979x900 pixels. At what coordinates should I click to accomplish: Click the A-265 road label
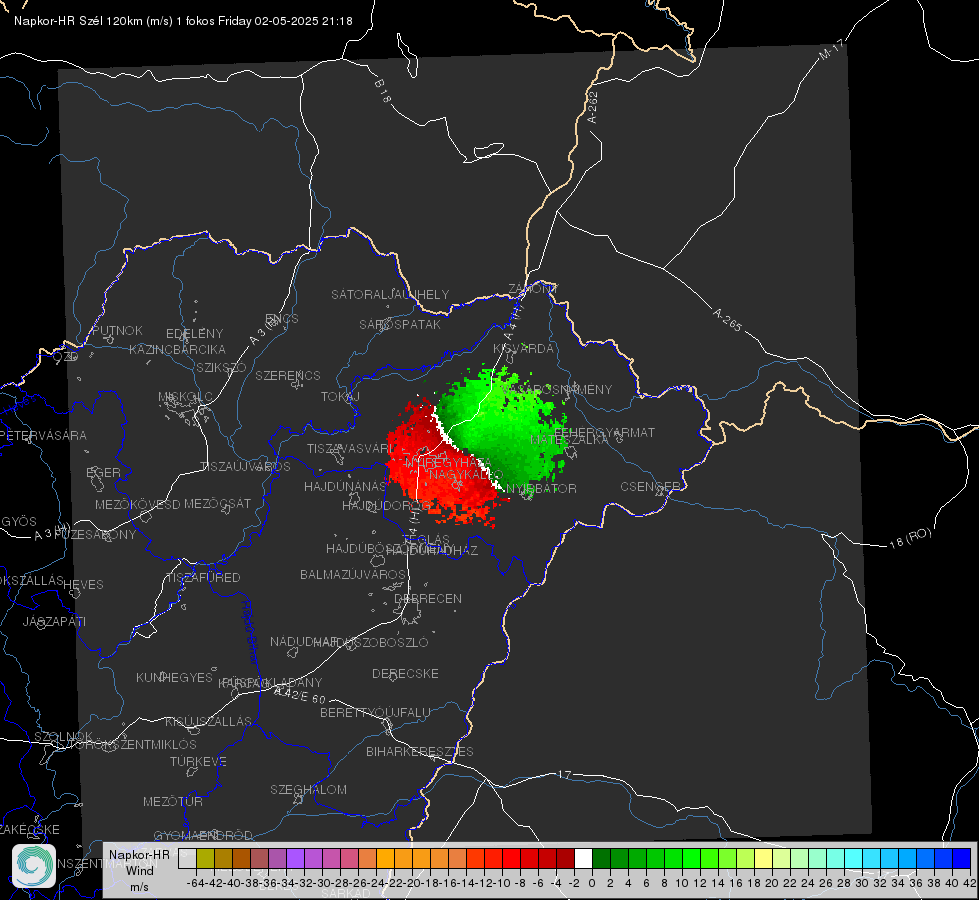tap(728, 319)
